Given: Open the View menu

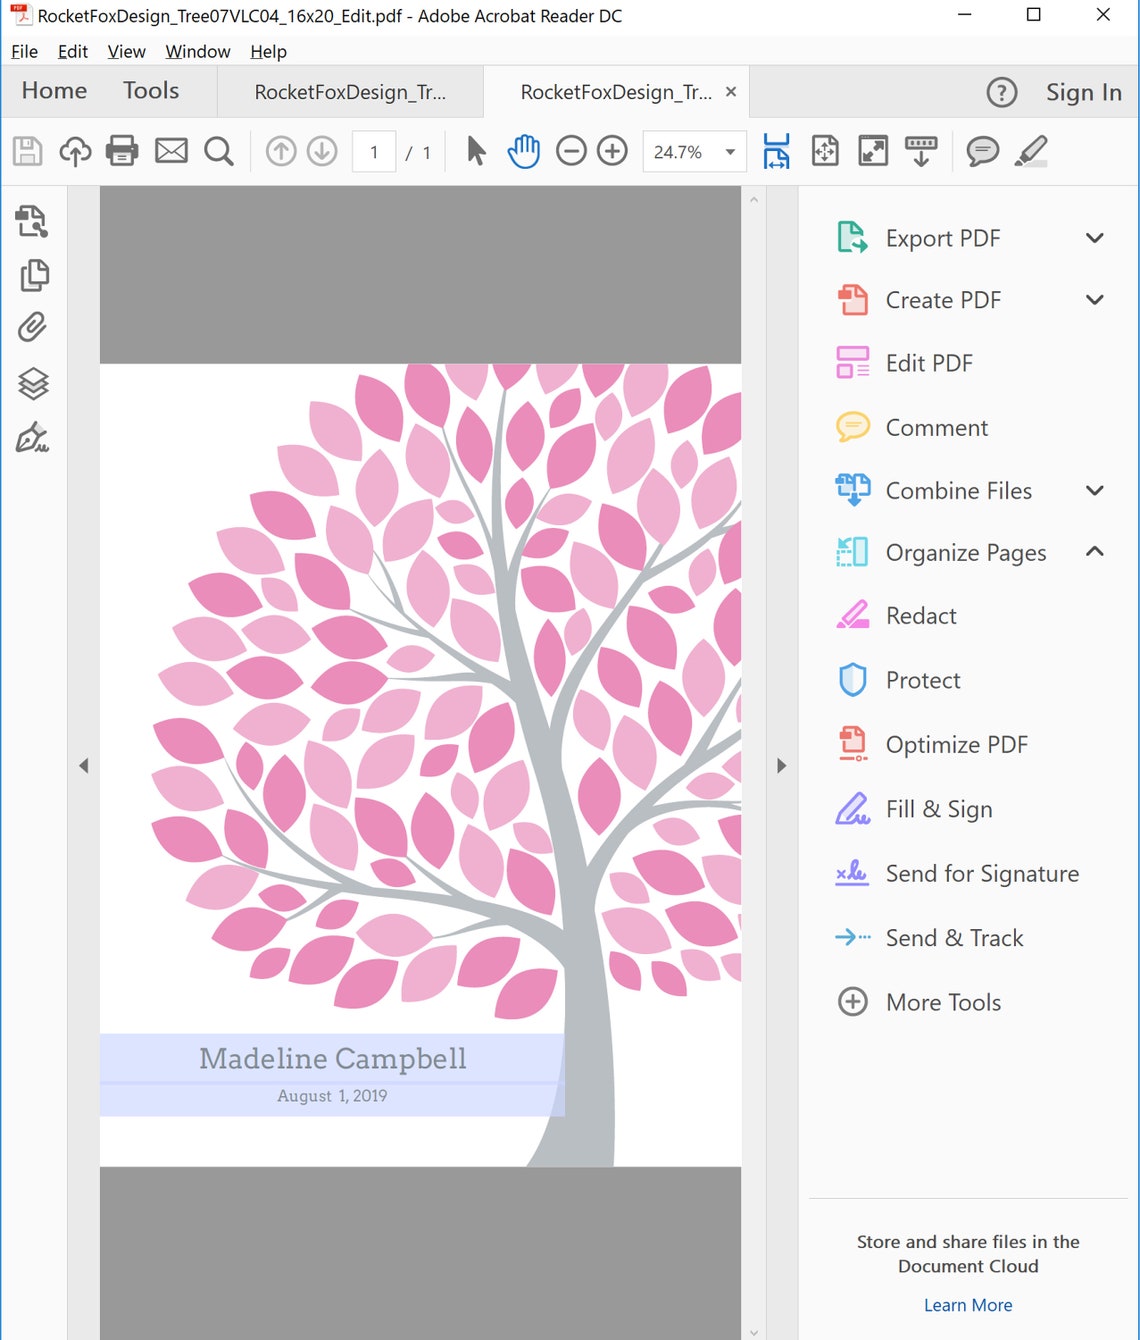Looking at the screenshot, I should click(x=126, y=51).
